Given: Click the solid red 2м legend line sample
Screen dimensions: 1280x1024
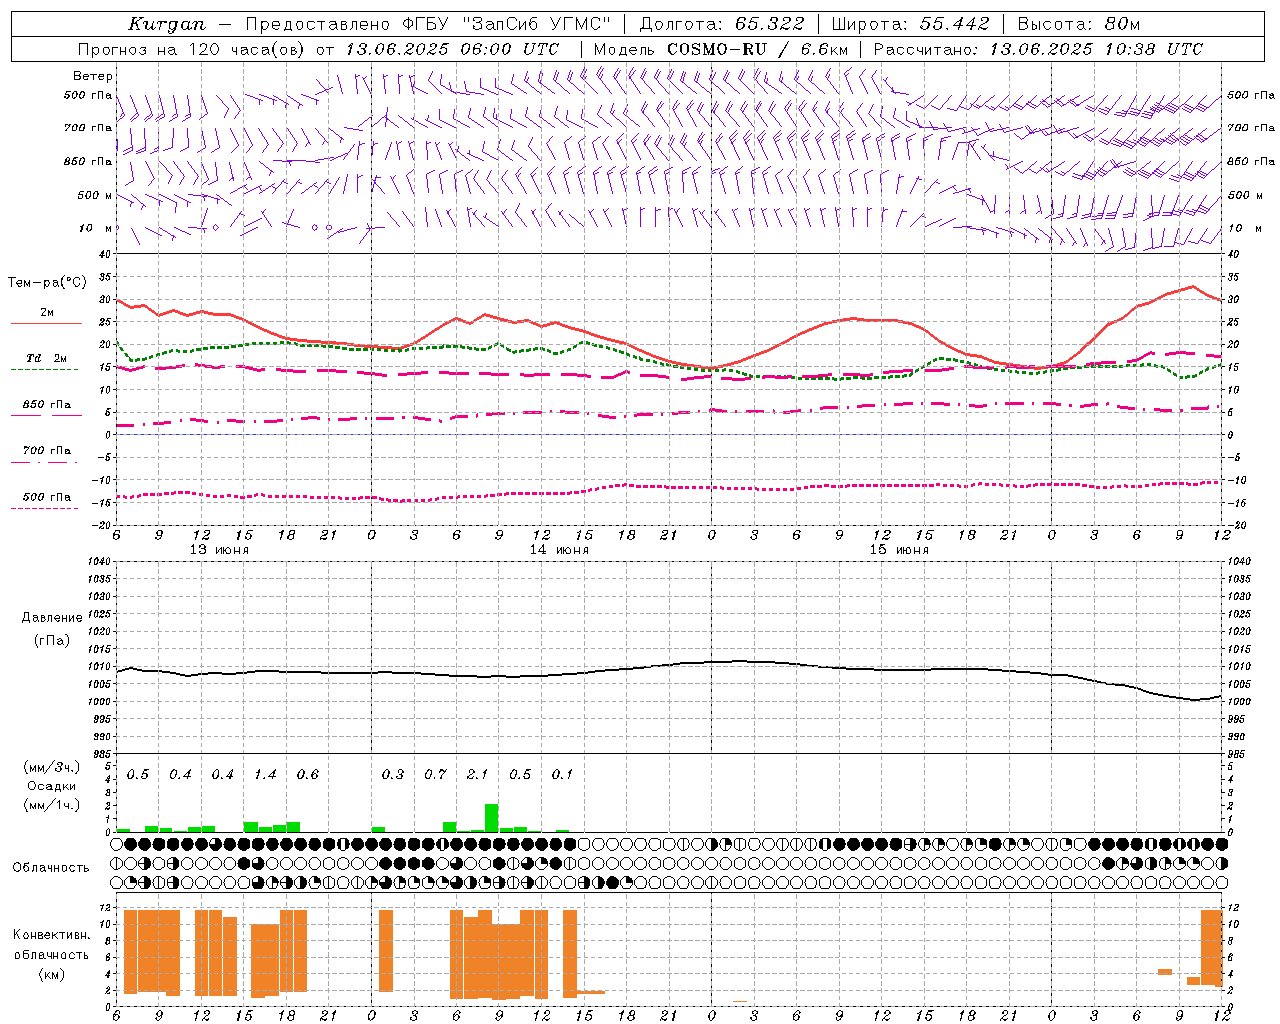Looking at the screenshot, I should (46, 324).
